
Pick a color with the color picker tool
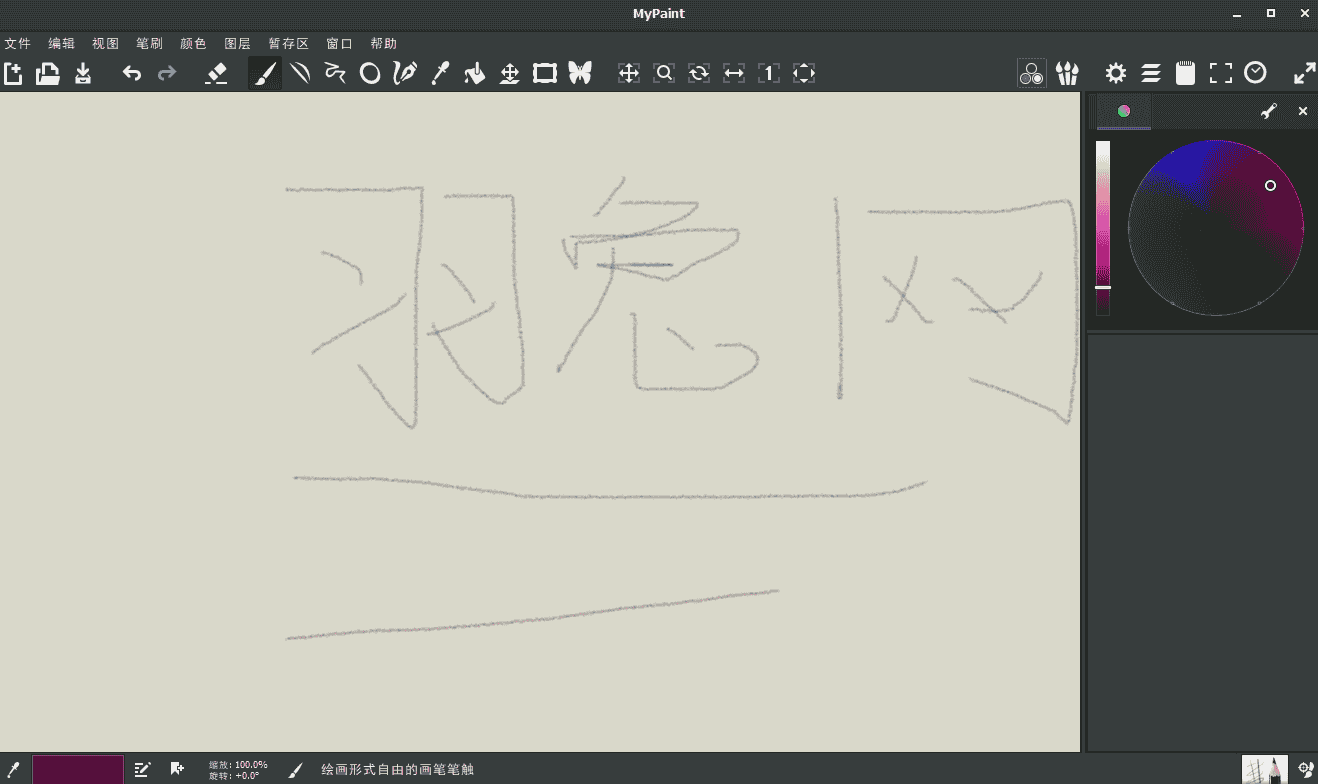click(x=440, y=73)
